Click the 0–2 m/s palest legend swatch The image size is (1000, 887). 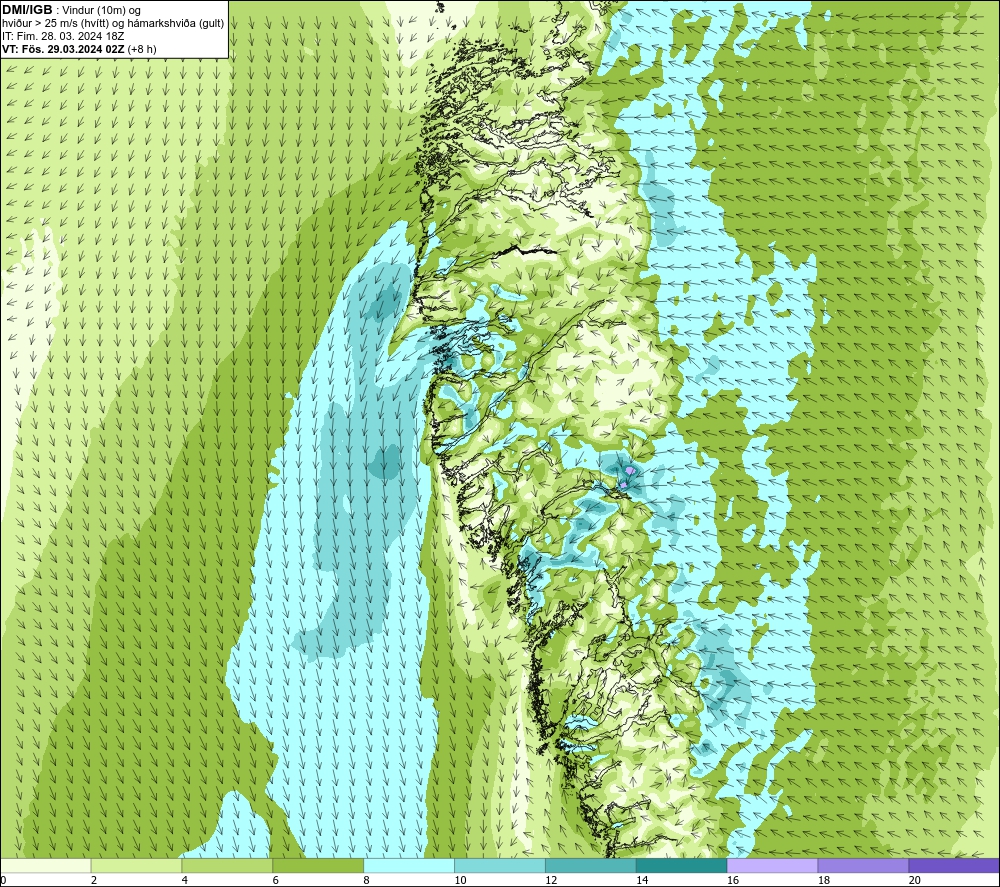[x=46, y=865]
